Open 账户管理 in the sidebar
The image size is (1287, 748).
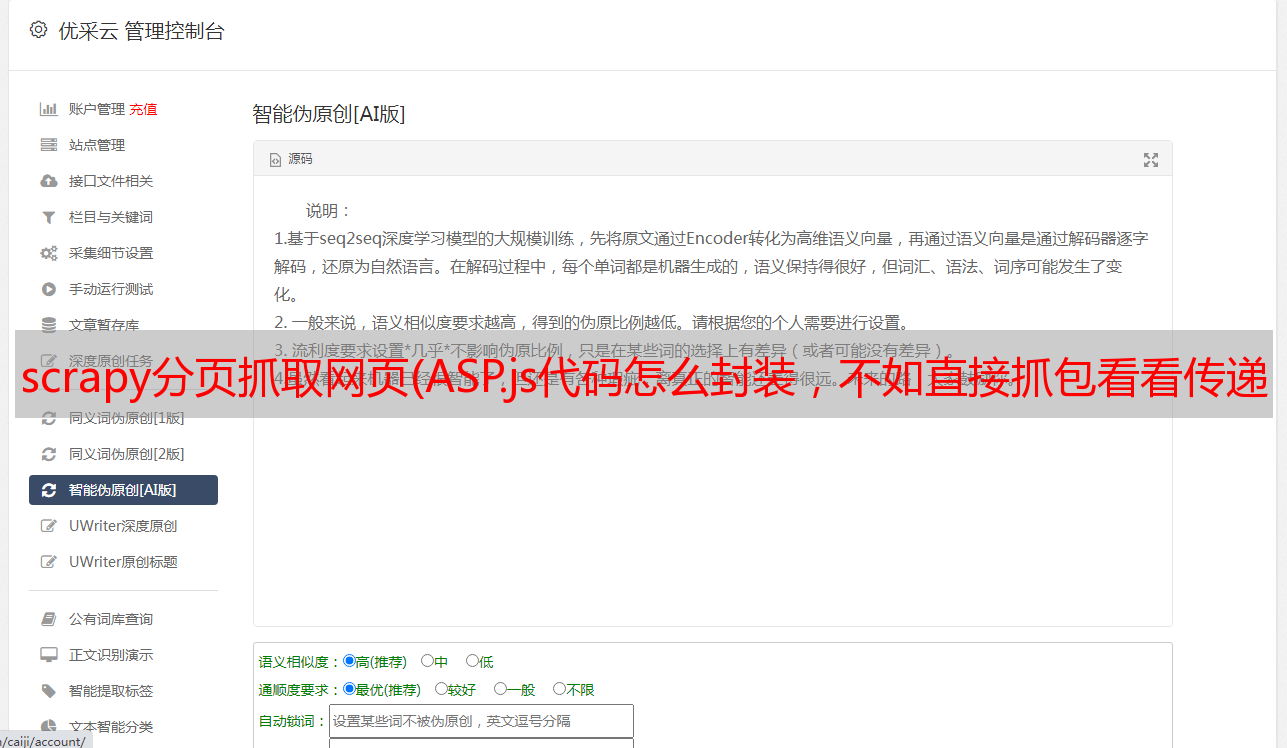(97, 109)
